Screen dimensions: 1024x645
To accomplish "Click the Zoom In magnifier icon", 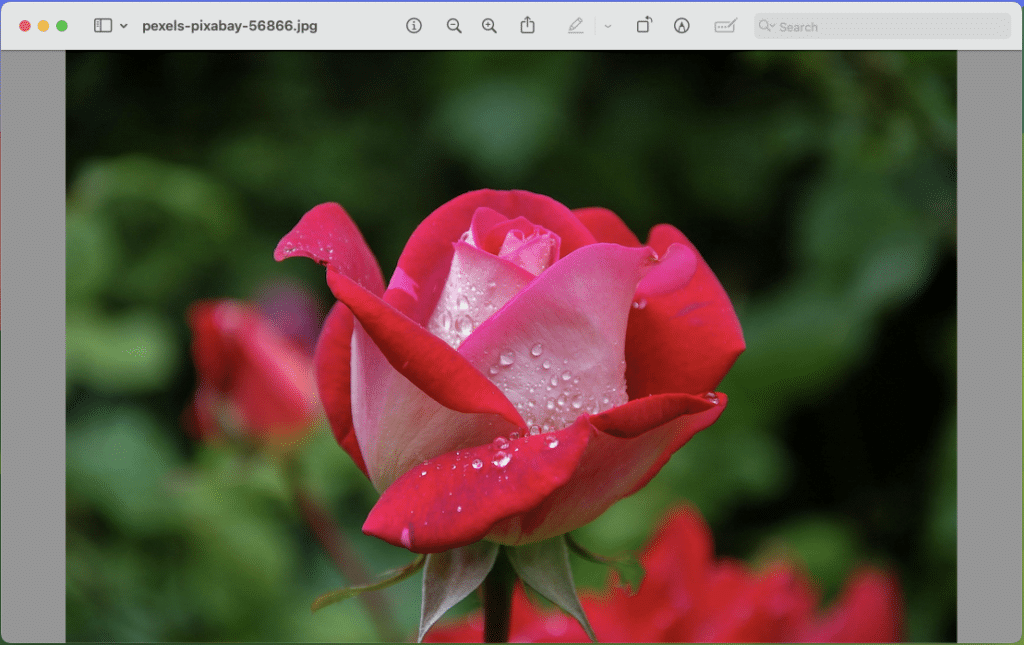I will tap(489, 26).
